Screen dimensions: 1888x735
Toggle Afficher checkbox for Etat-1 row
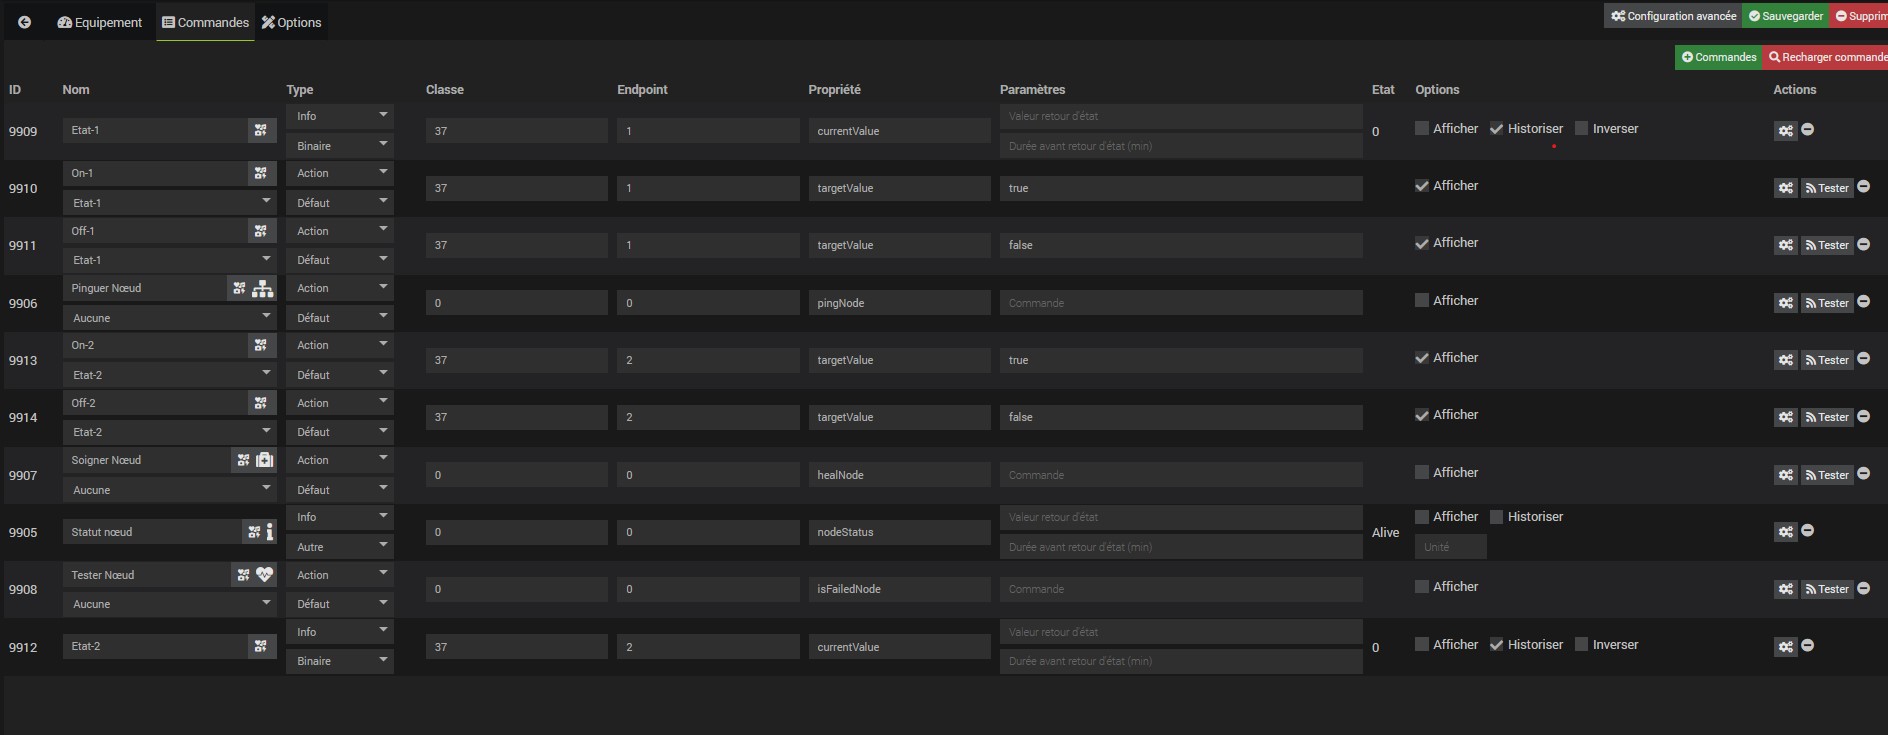point(1422,128)
